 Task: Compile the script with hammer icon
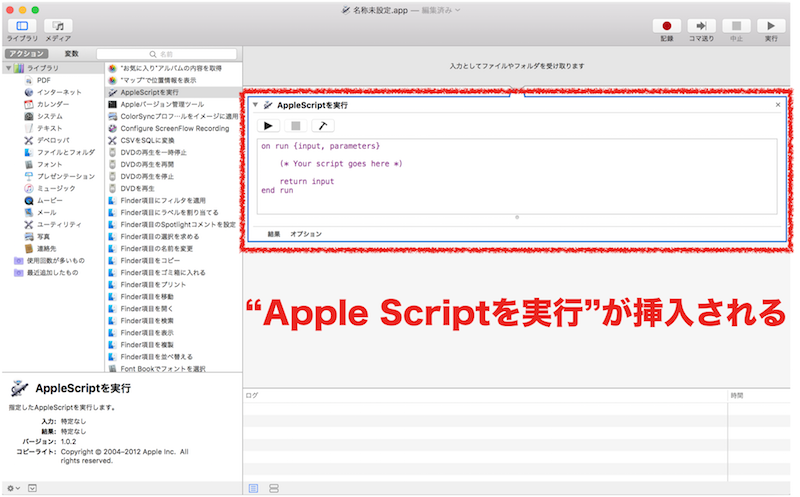tap(322, 126)
